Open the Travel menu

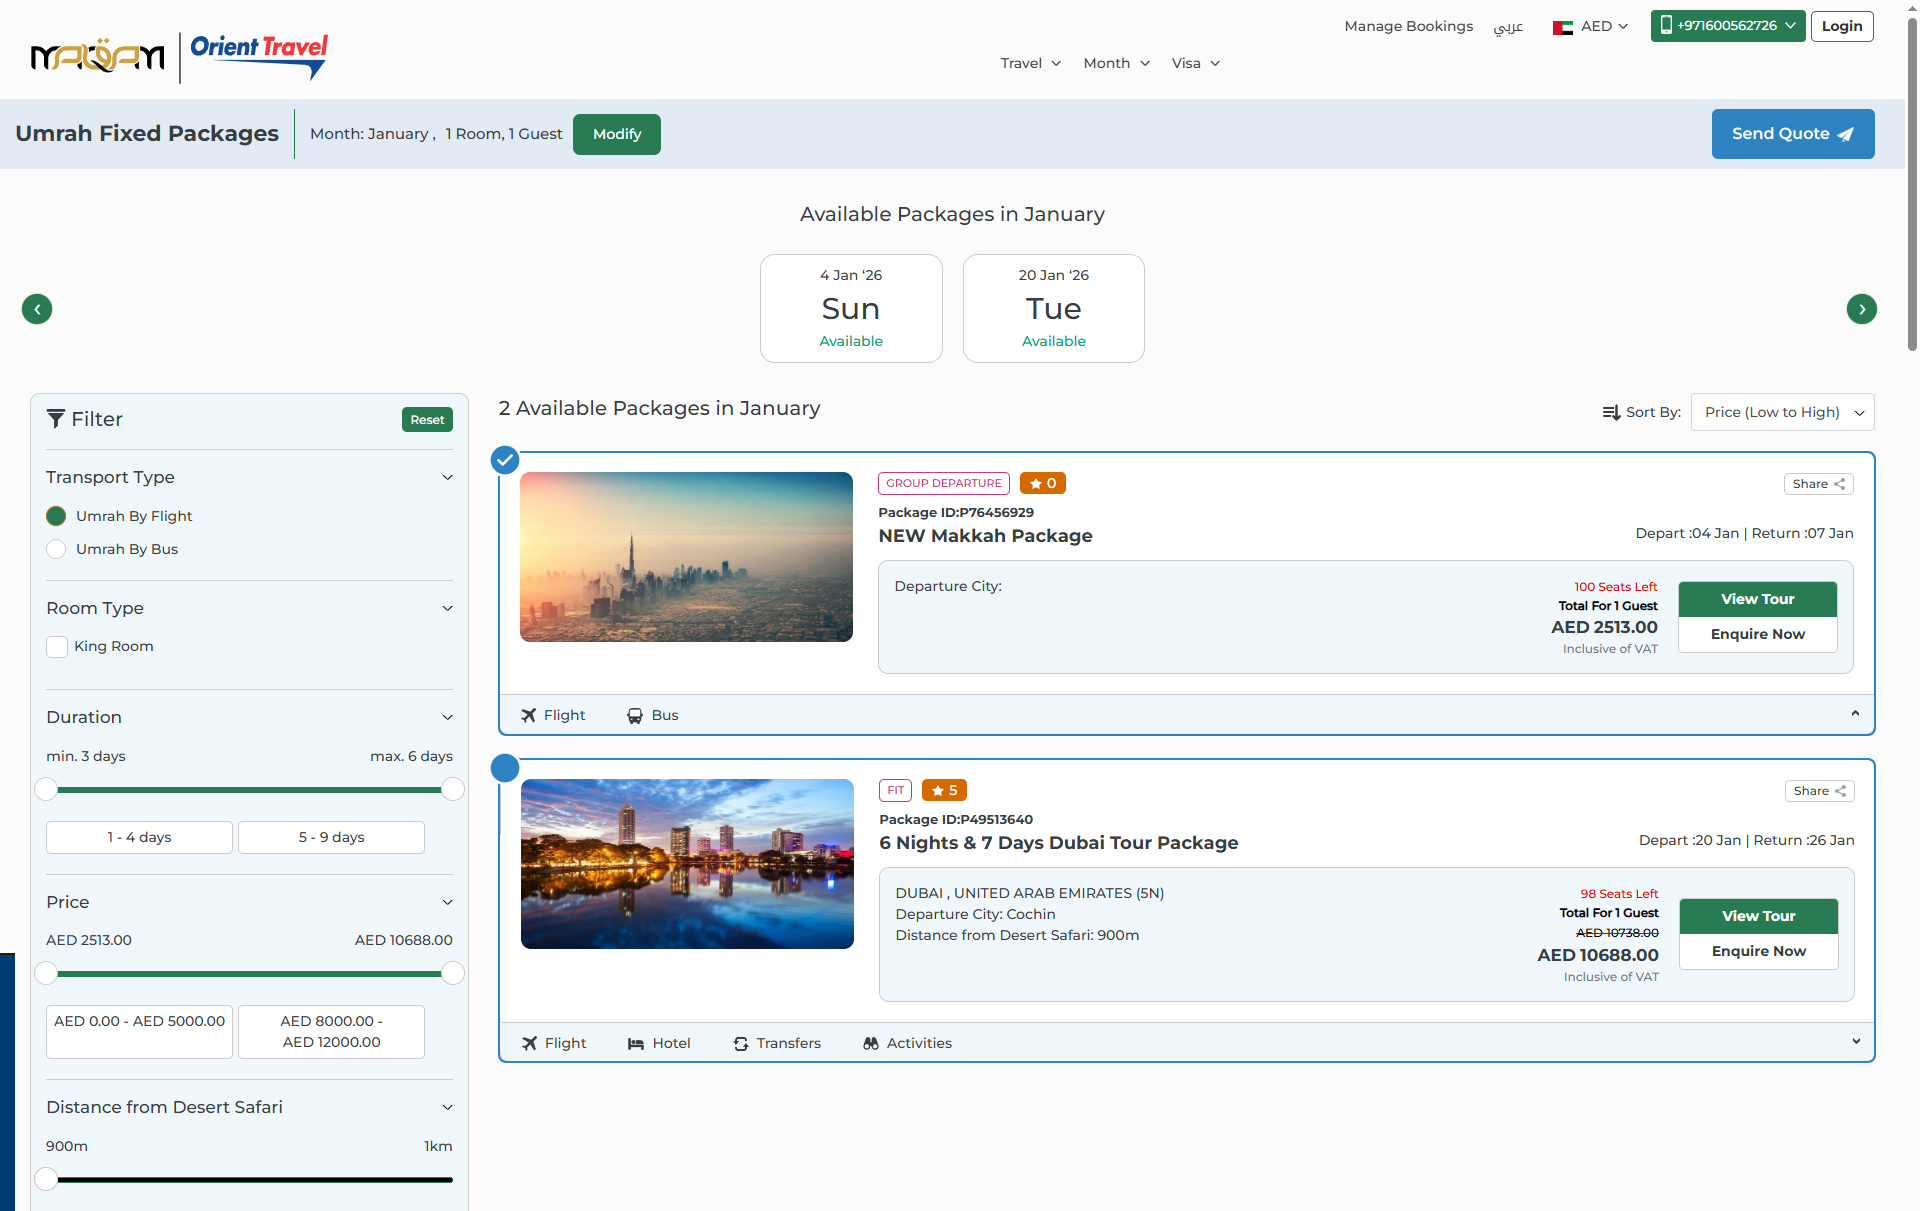(x=1030, y=63)
